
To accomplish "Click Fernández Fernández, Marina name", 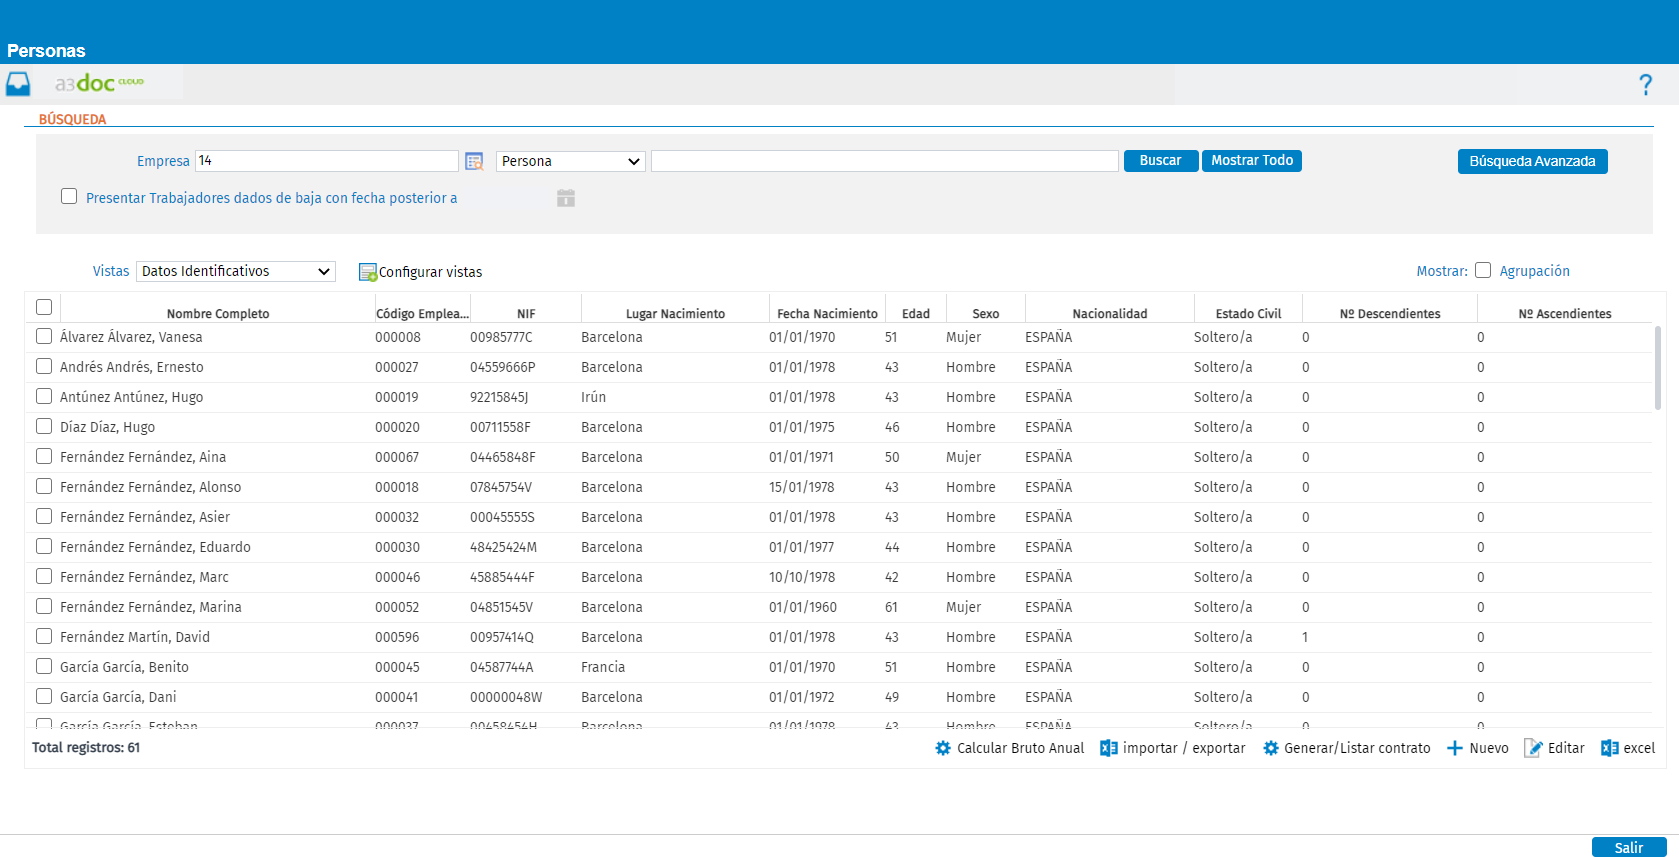I will (151, 607).
